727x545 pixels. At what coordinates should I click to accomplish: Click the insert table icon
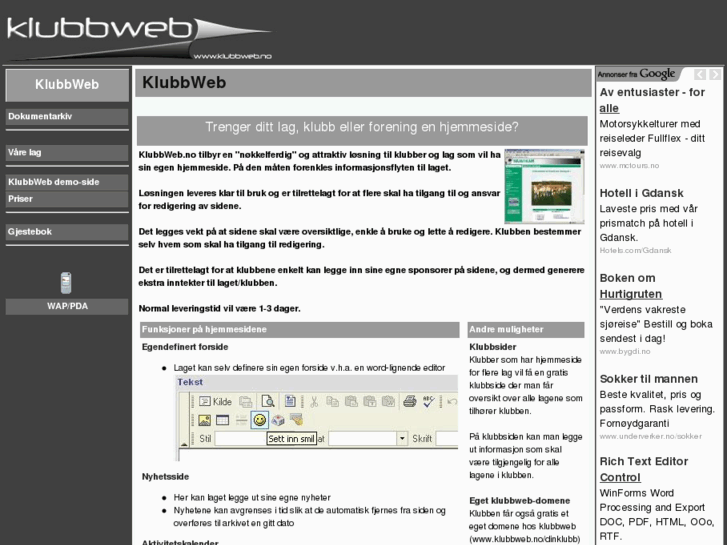223,420
